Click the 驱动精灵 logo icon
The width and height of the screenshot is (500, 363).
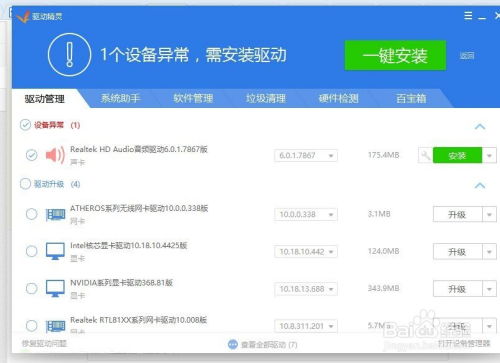point(23,16)
